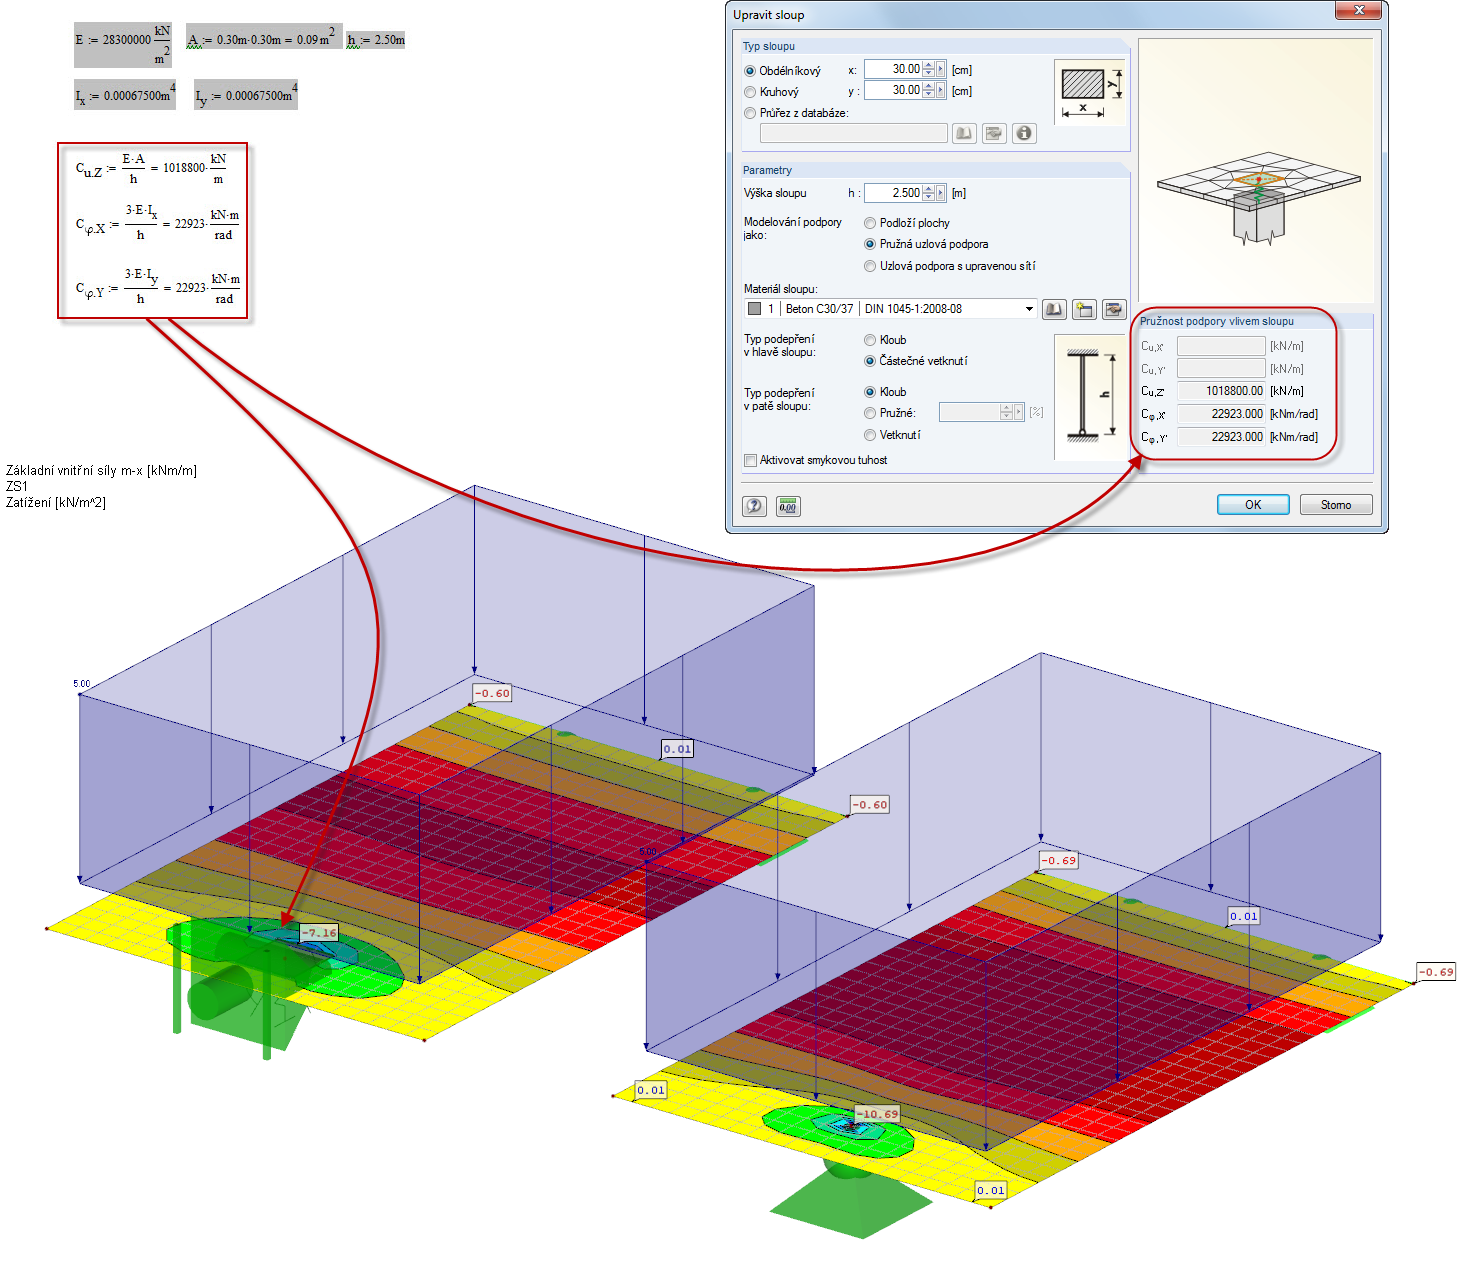Select Průřez z databáze option
This screenshot has width=1478, height=1266.
(x=750, y=113)
